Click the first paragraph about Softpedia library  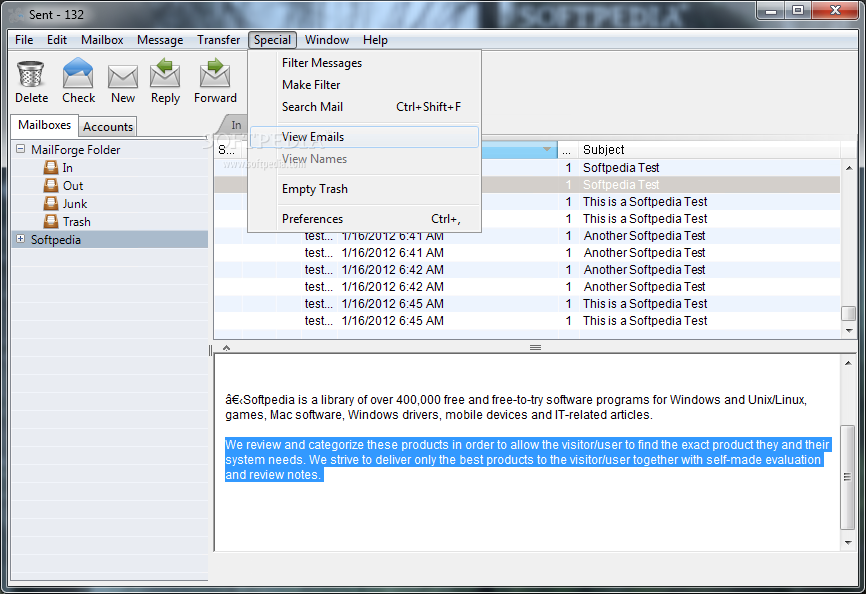click(516, 407)
